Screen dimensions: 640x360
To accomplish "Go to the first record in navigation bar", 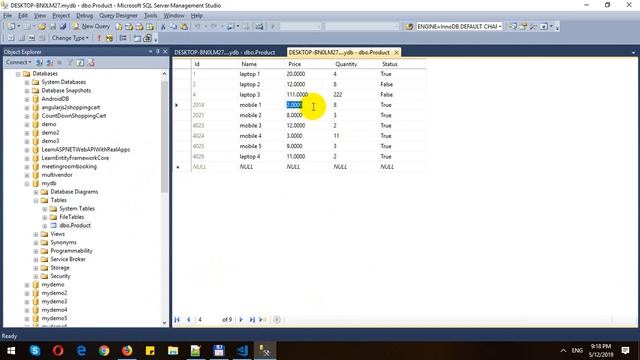I will tap(177, 320).
